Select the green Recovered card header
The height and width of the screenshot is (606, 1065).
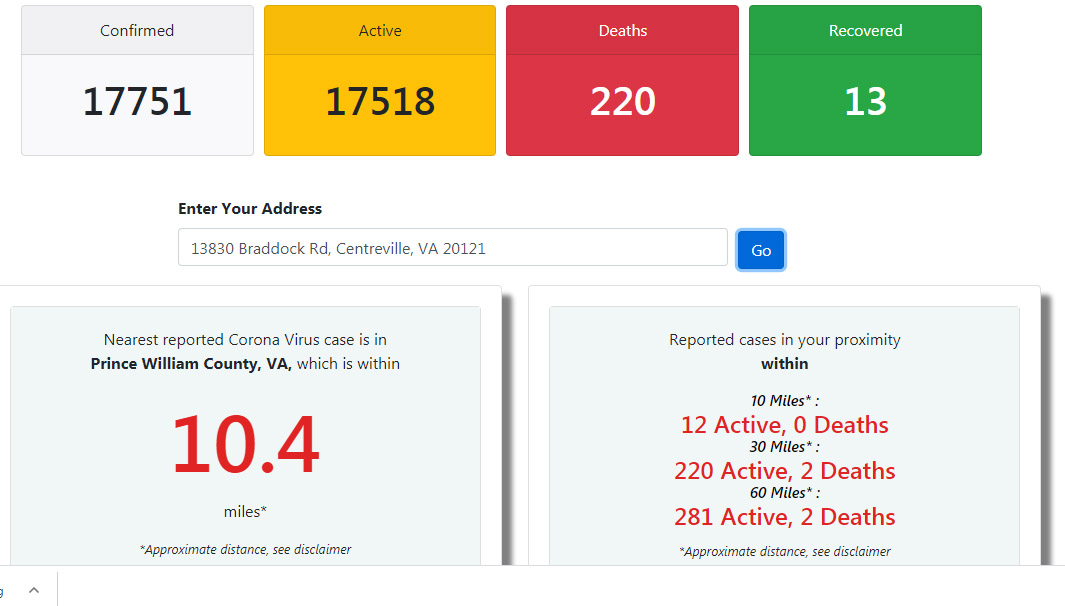point(865,31)
